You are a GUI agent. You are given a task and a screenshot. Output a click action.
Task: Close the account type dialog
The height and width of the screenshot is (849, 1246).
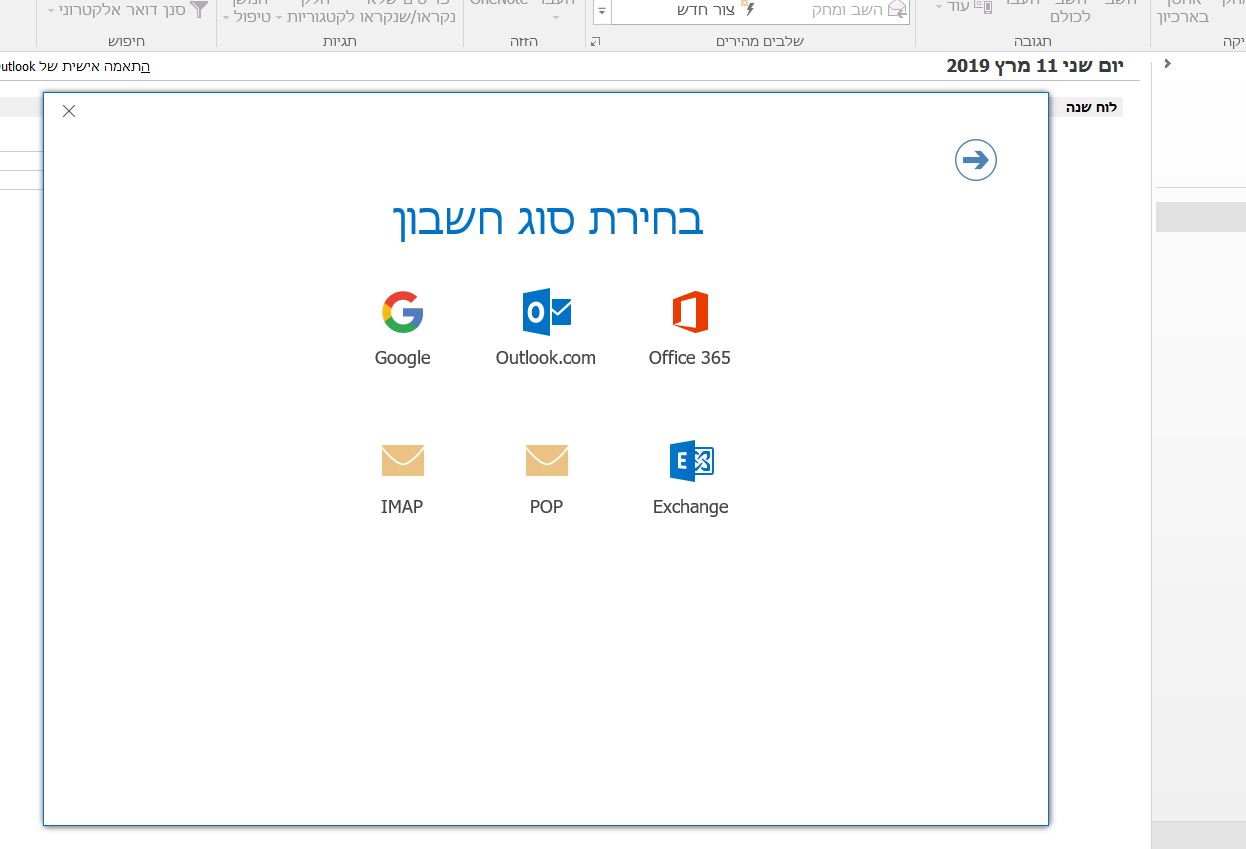69,111
